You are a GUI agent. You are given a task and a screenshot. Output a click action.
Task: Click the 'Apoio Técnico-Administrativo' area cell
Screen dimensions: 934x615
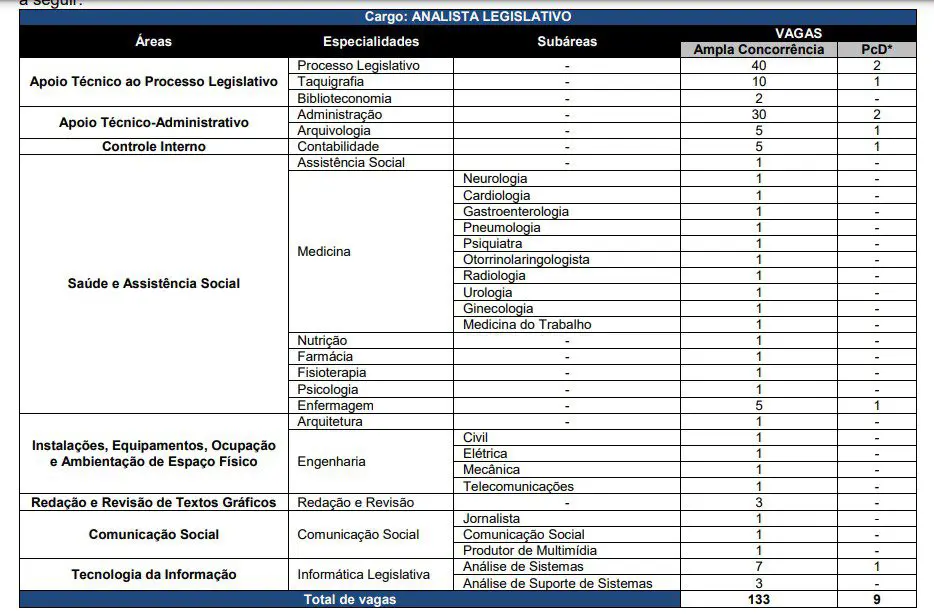click(154, 123)
